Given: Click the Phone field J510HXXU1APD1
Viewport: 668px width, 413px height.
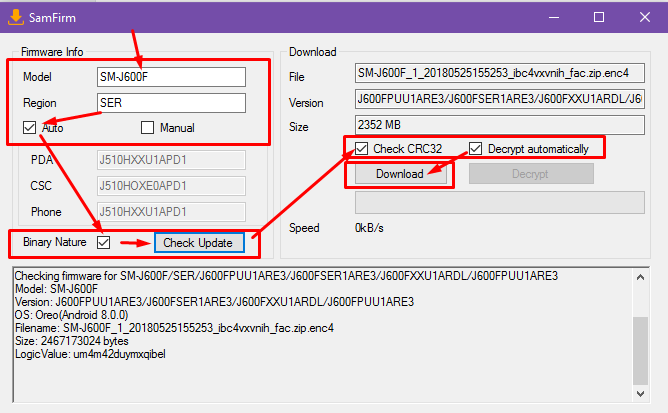Looking at the screenshot, I should coord(171,212).
